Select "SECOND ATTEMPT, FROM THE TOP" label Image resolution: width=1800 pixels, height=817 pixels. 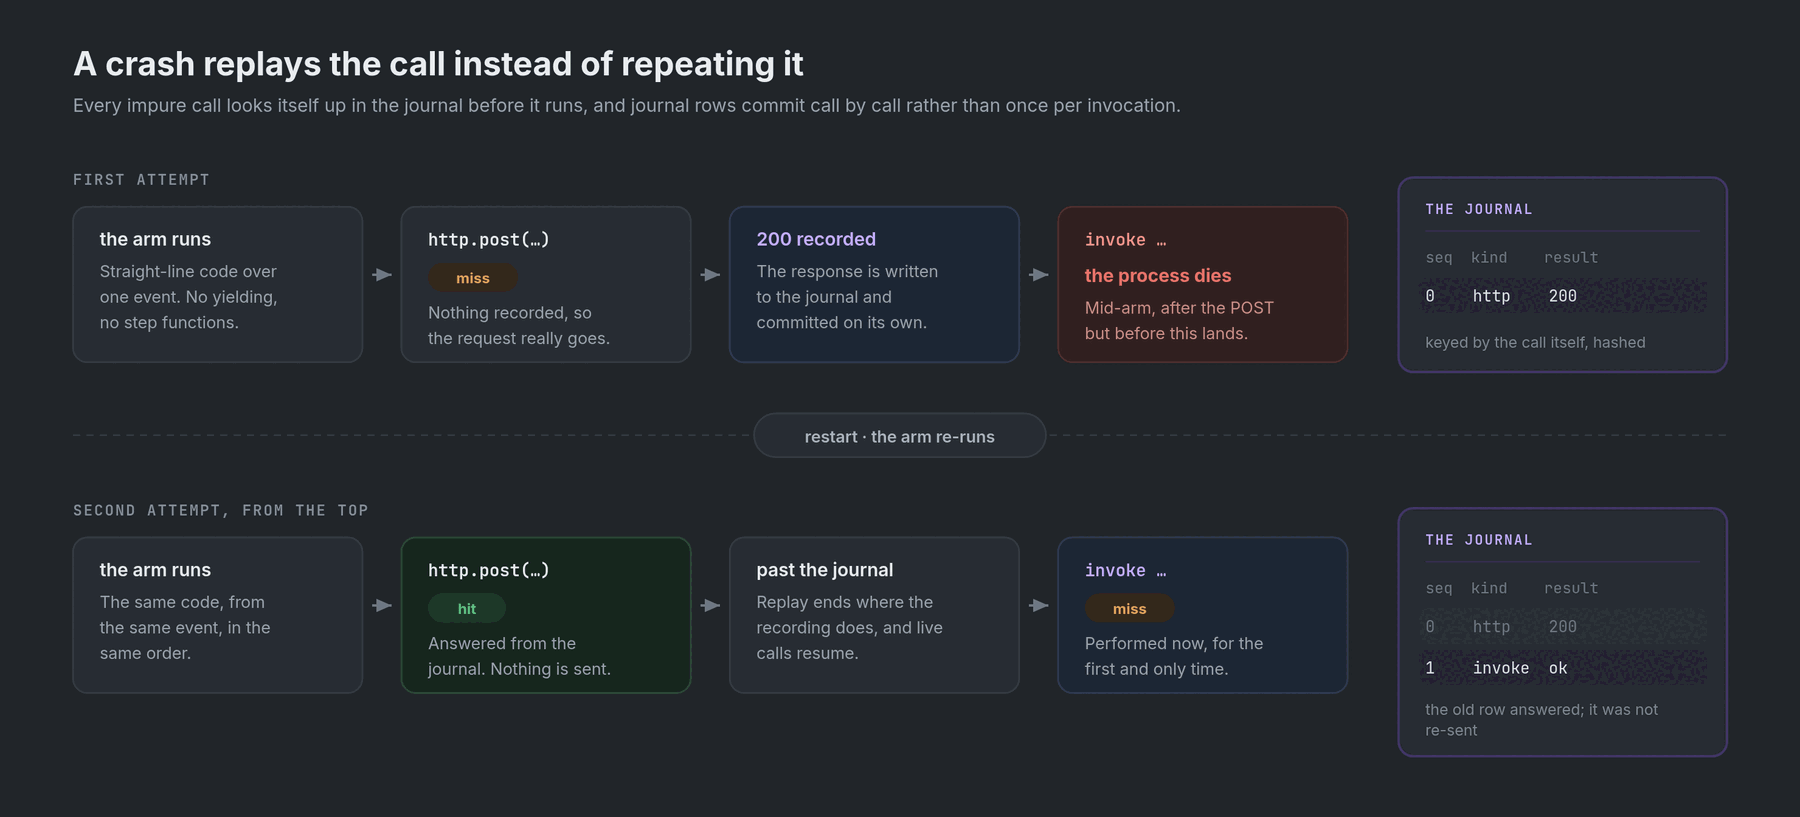point(221,511)
